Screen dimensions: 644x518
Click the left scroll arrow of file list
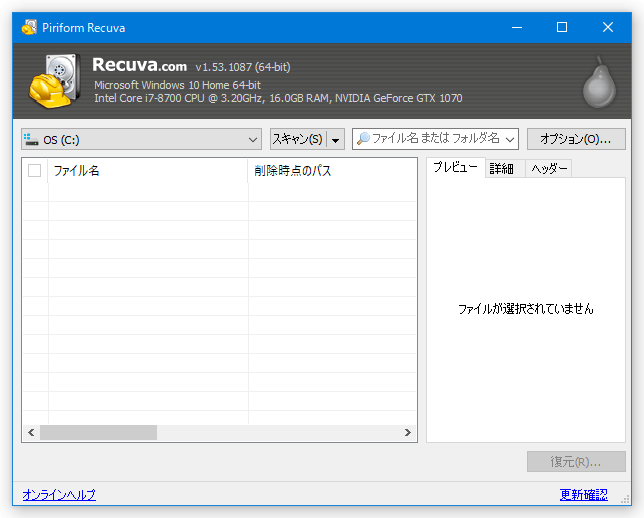pos(31,433)
